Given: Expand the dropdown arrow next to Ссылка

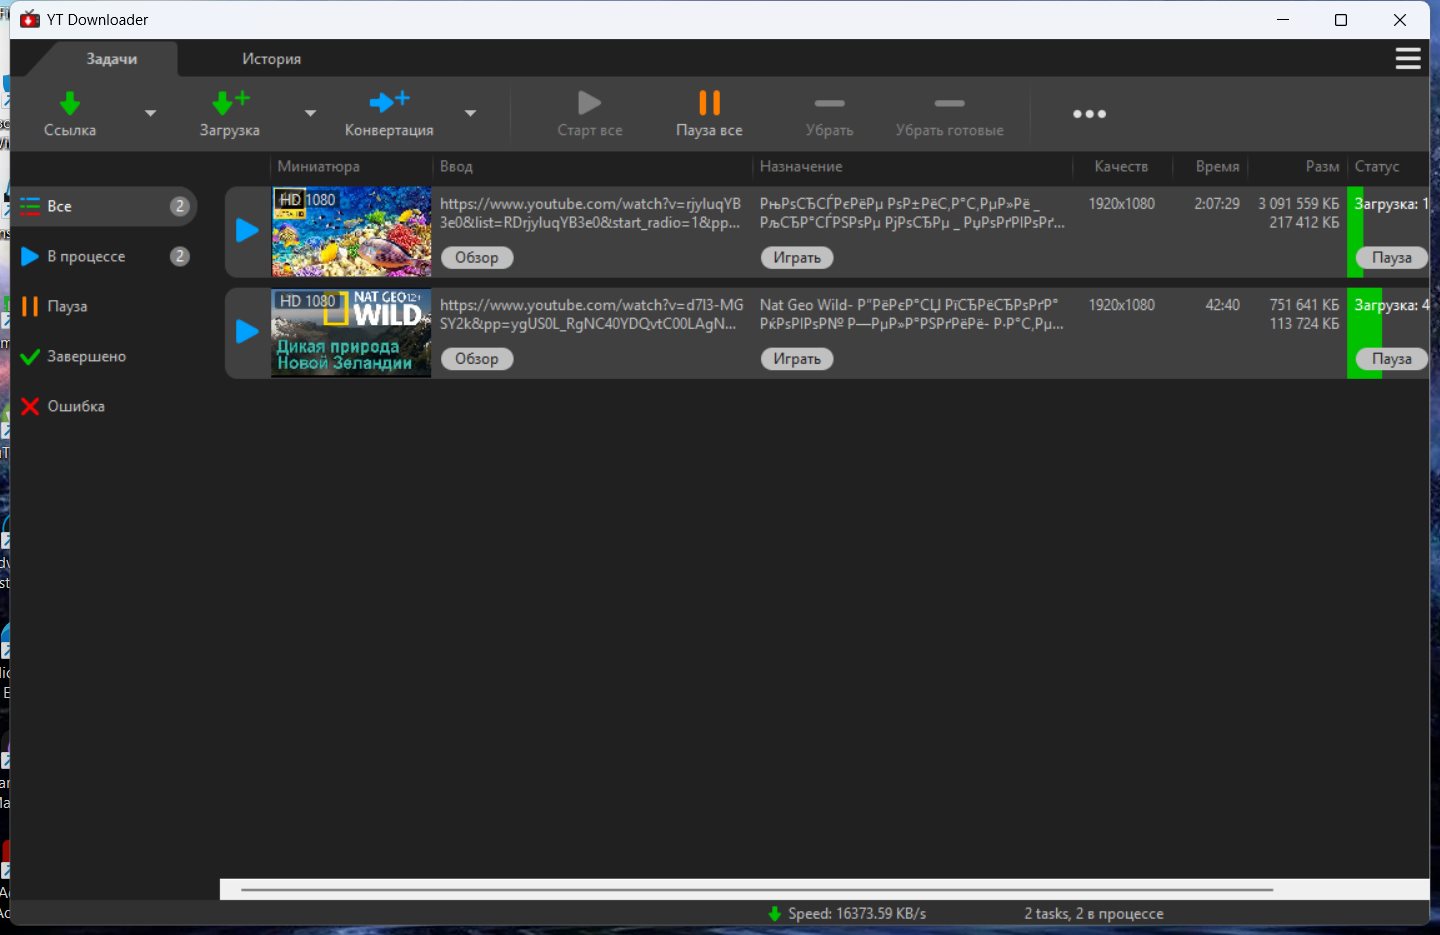Looking at the screenshot, I should pos(150,113).
